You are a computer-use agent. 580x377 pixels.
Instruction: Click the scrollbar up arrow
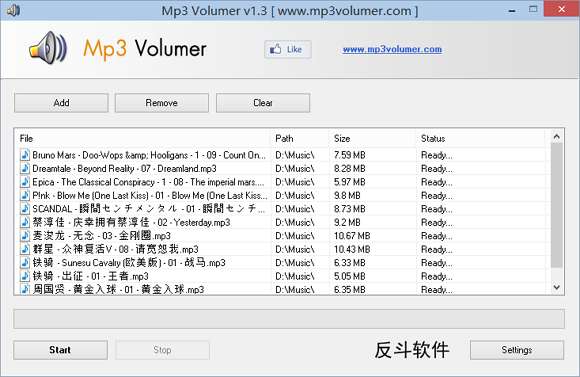557,137
